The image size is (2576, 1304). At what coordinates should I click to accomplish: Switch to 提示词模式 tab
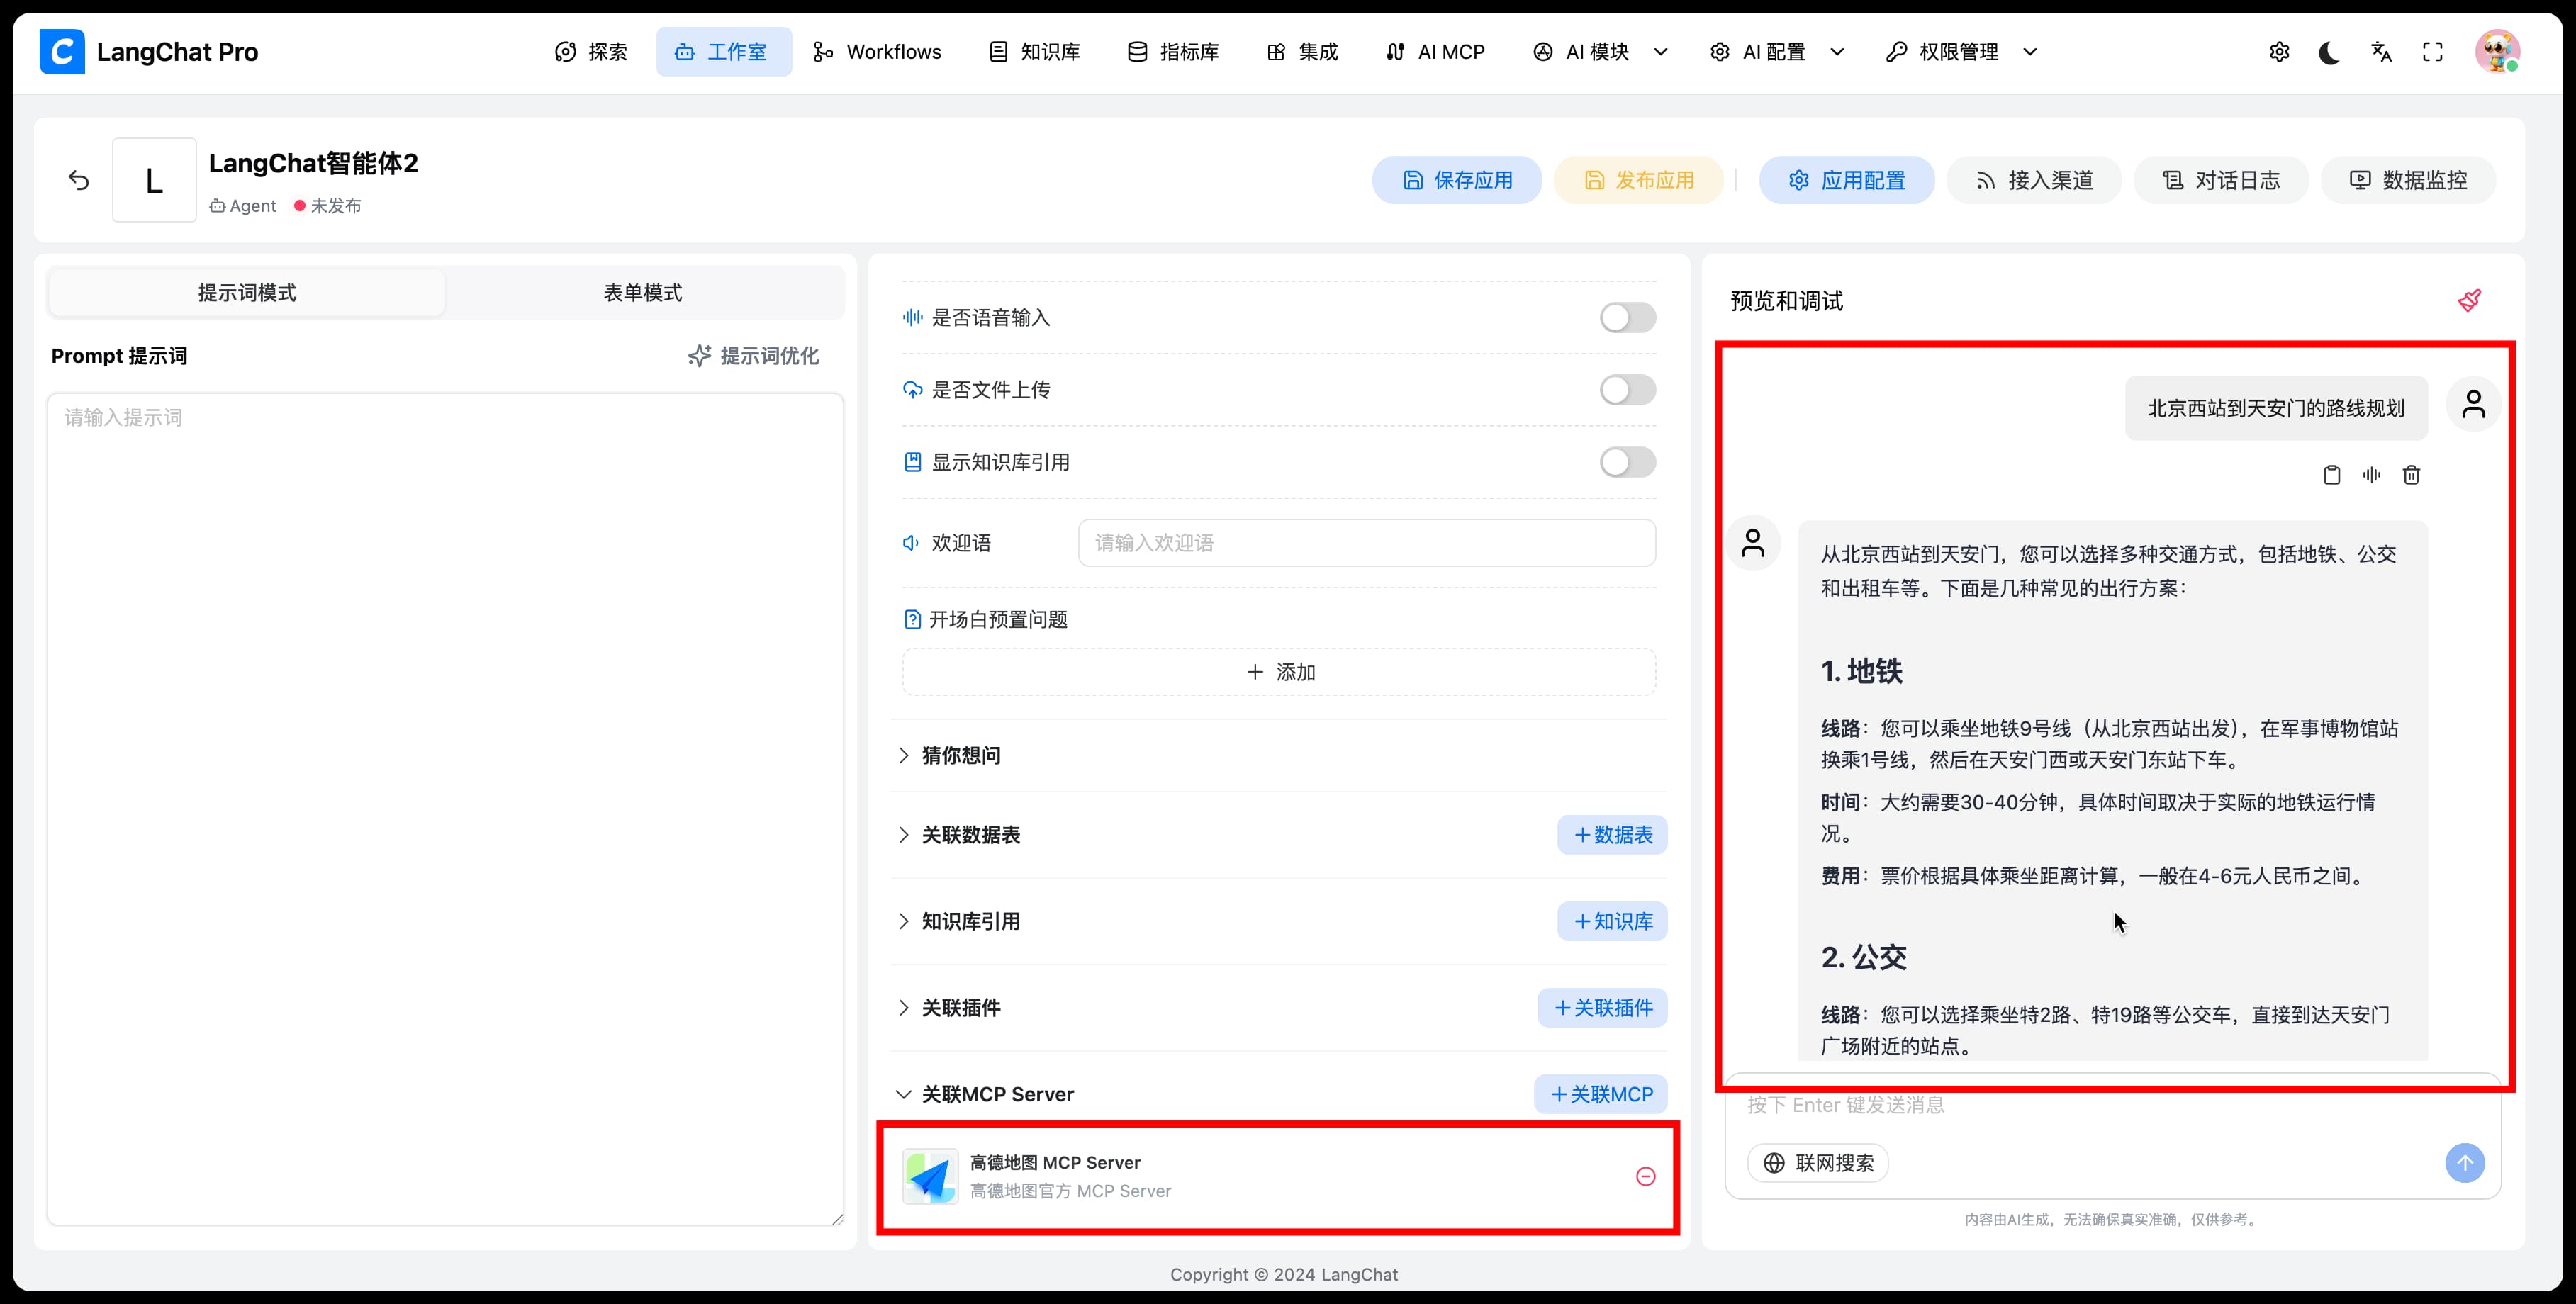pyautogui.click(x=247, y=292)
